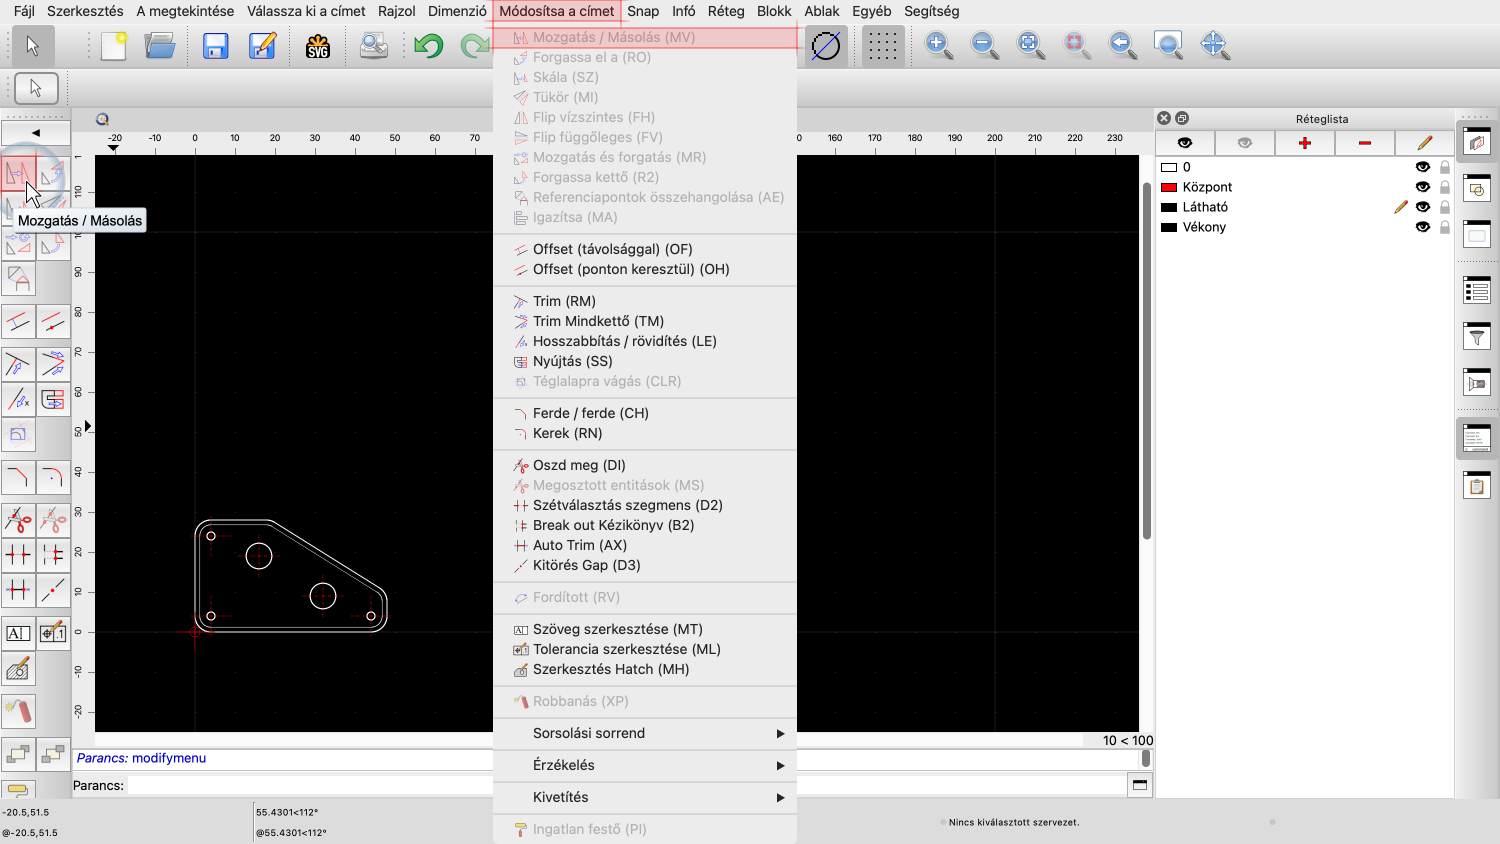This screenshot has width=1500, height=844.
Task: Click the Print preview icon
Action: [x=373, y=46]
